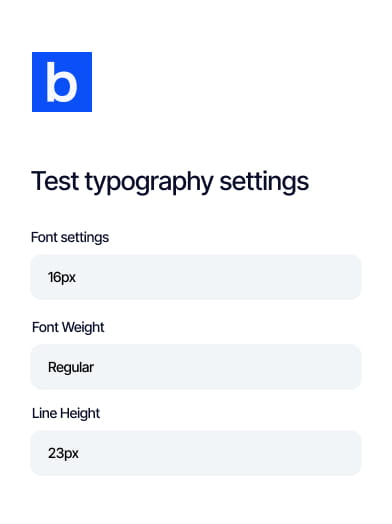Click the 'Test typography settings' heading
Viewport: 392px width, 524px height.
click(x=170, y=182)
